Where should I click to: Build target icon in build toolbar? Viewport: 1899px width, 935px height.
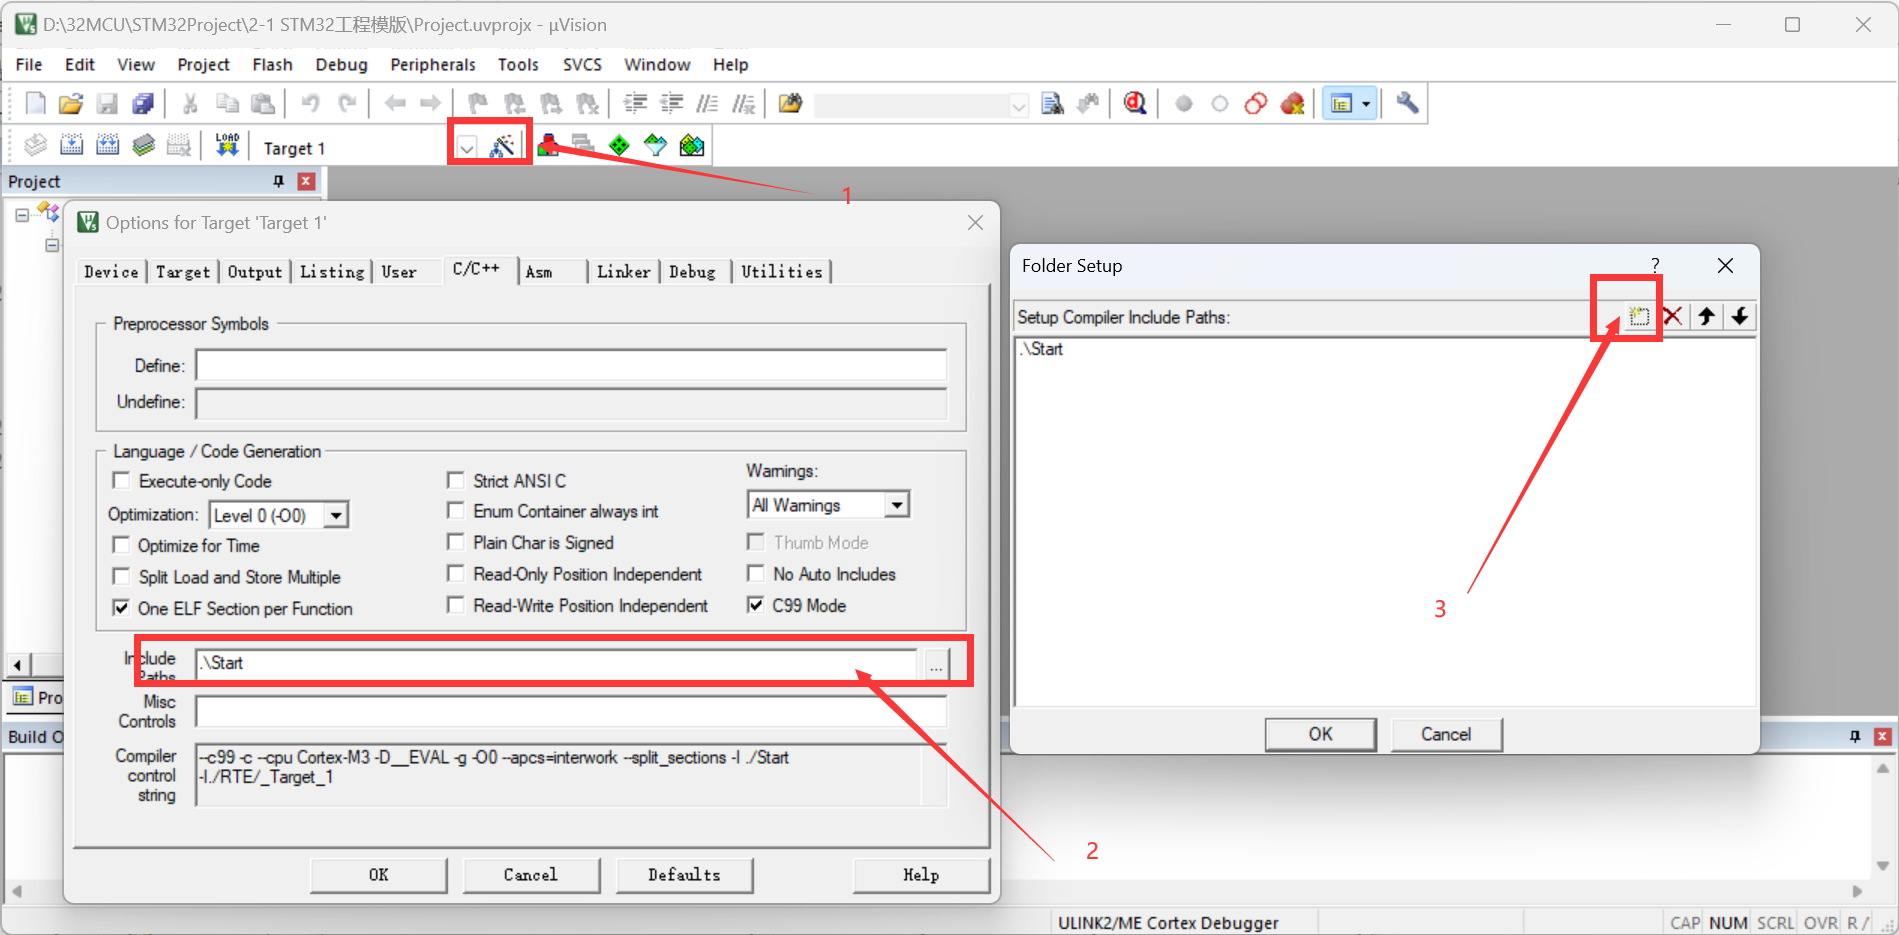(x=71, y=146)
